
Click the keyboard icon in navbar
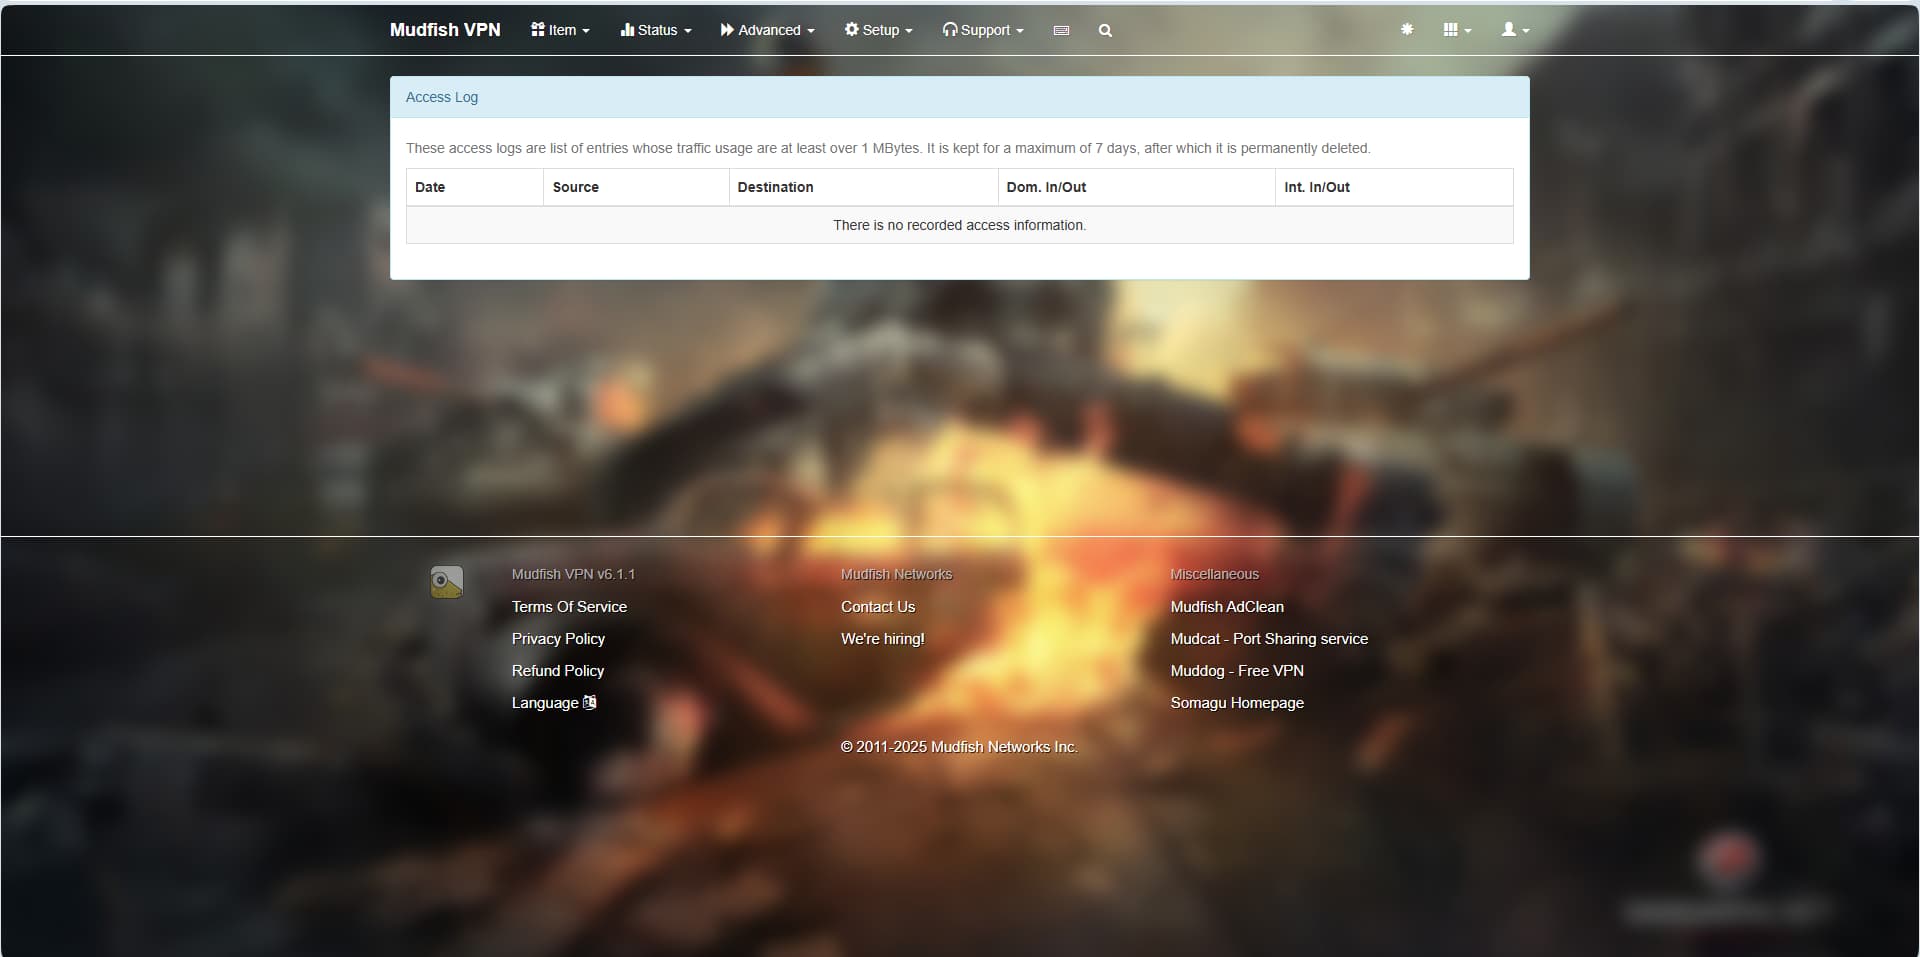point(1061,30)
